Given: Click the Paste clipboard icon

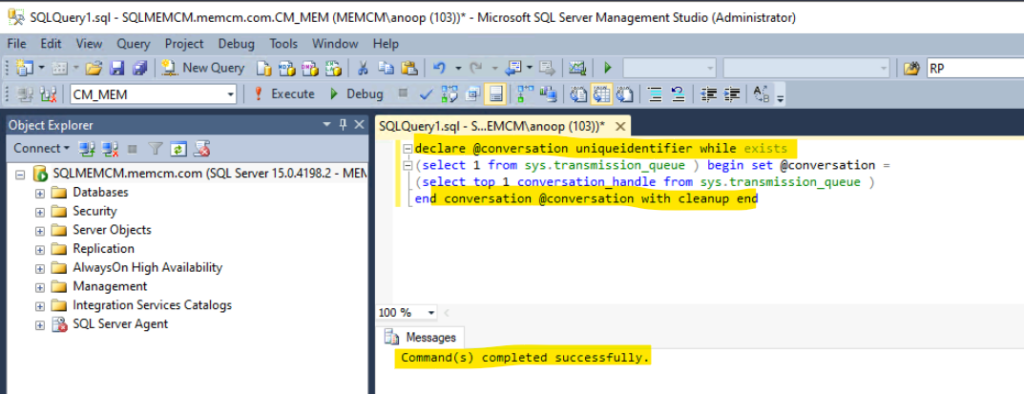Looking at the screenshot, I should point(409,68).
